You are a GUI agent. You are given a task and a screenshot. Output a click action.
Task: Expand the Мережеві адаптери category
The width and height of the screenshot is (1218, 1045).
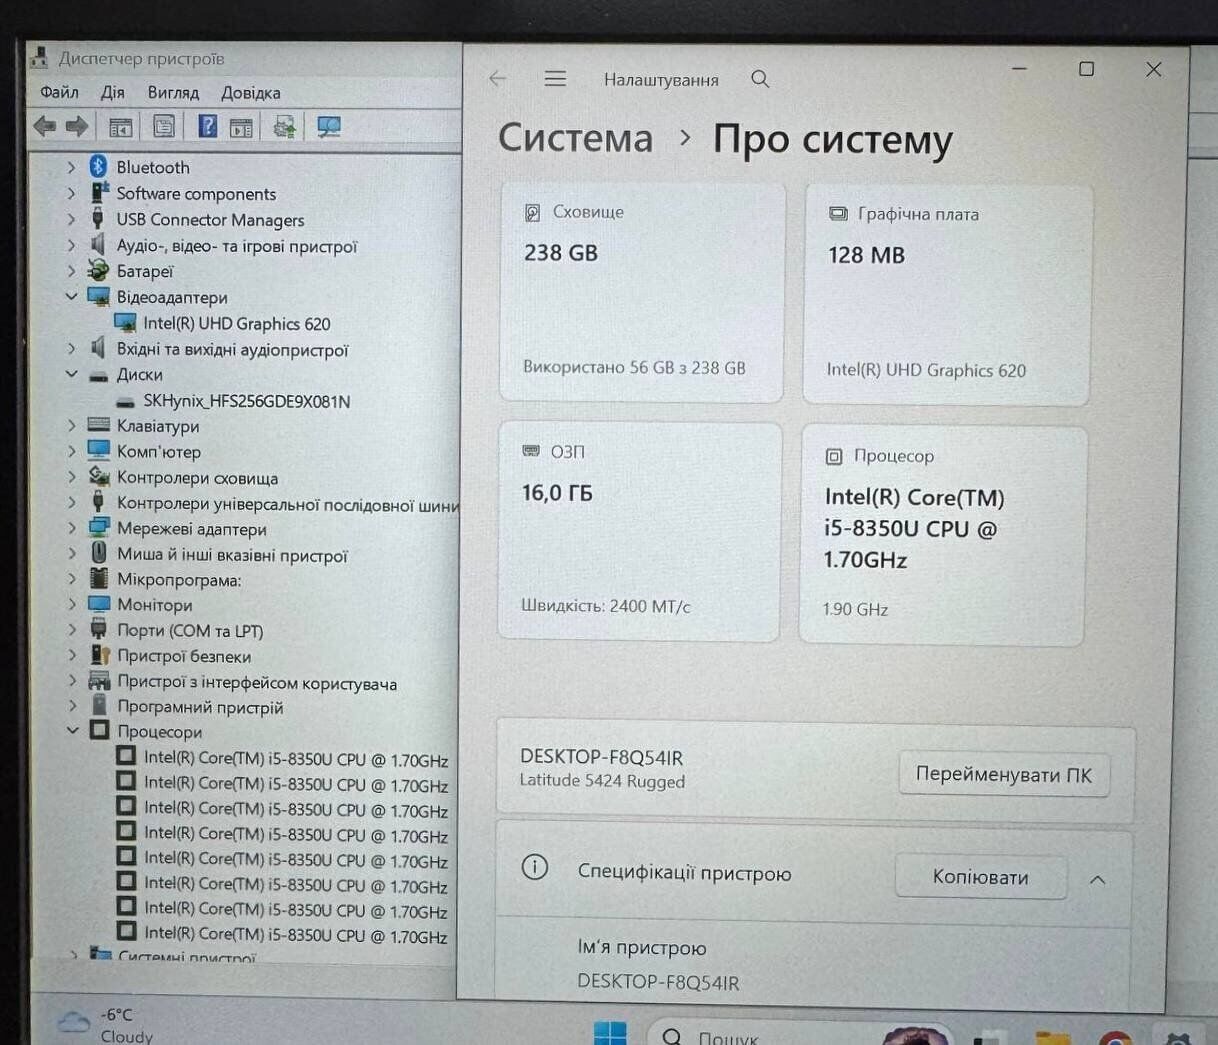click(x=71, y=528)
